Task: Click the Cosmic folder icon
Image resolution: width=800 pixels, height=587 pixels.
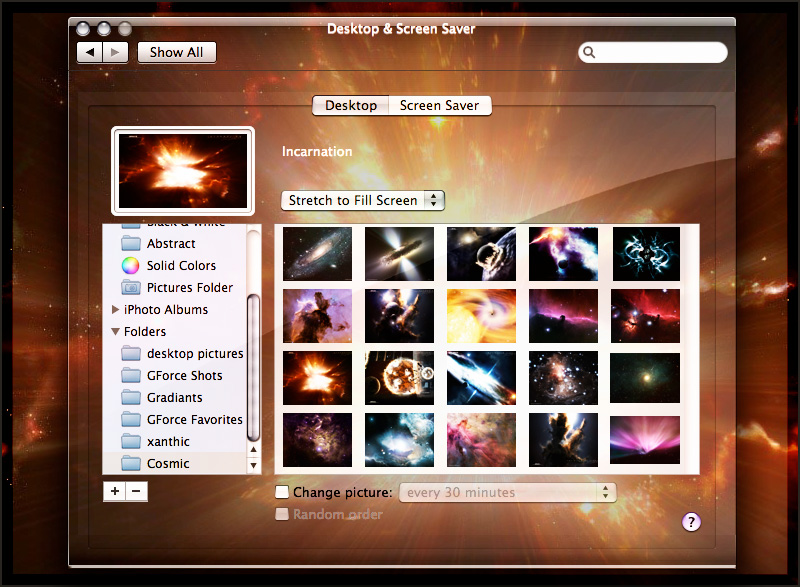Action: coord(131,463)
